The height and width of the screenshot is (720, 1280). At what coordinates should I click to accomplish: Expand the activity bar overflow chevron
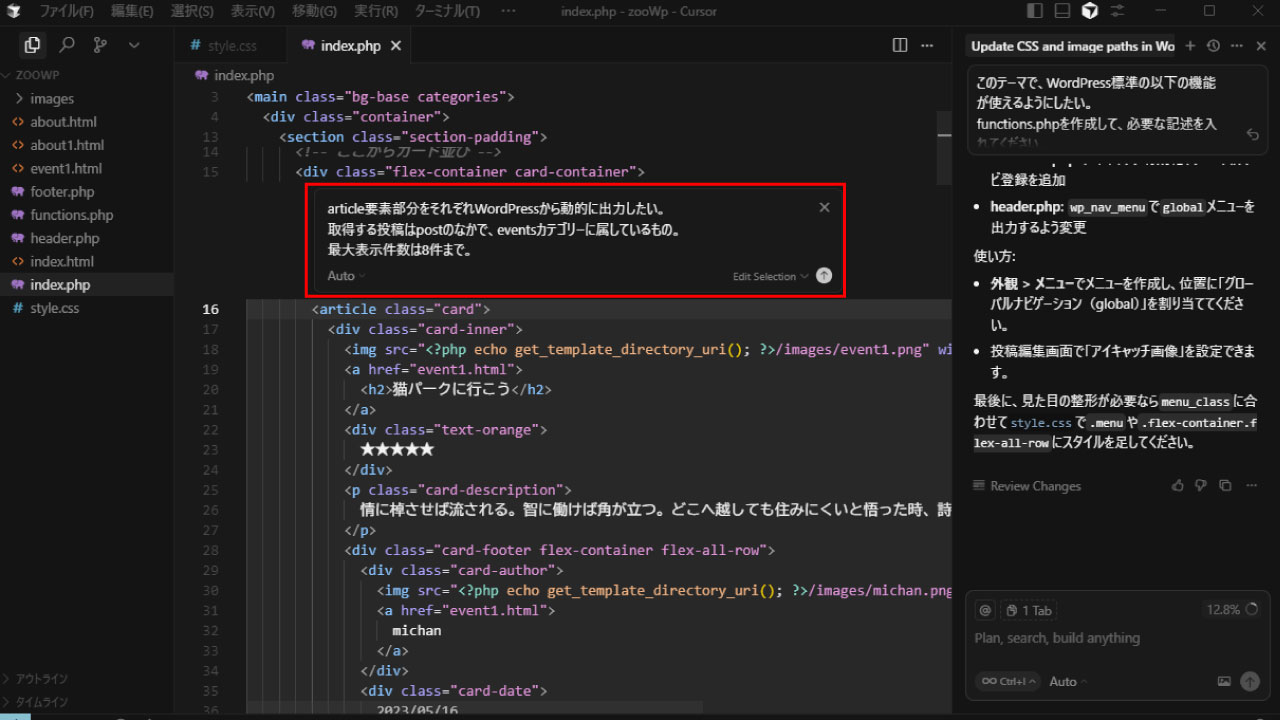(133, 45)
